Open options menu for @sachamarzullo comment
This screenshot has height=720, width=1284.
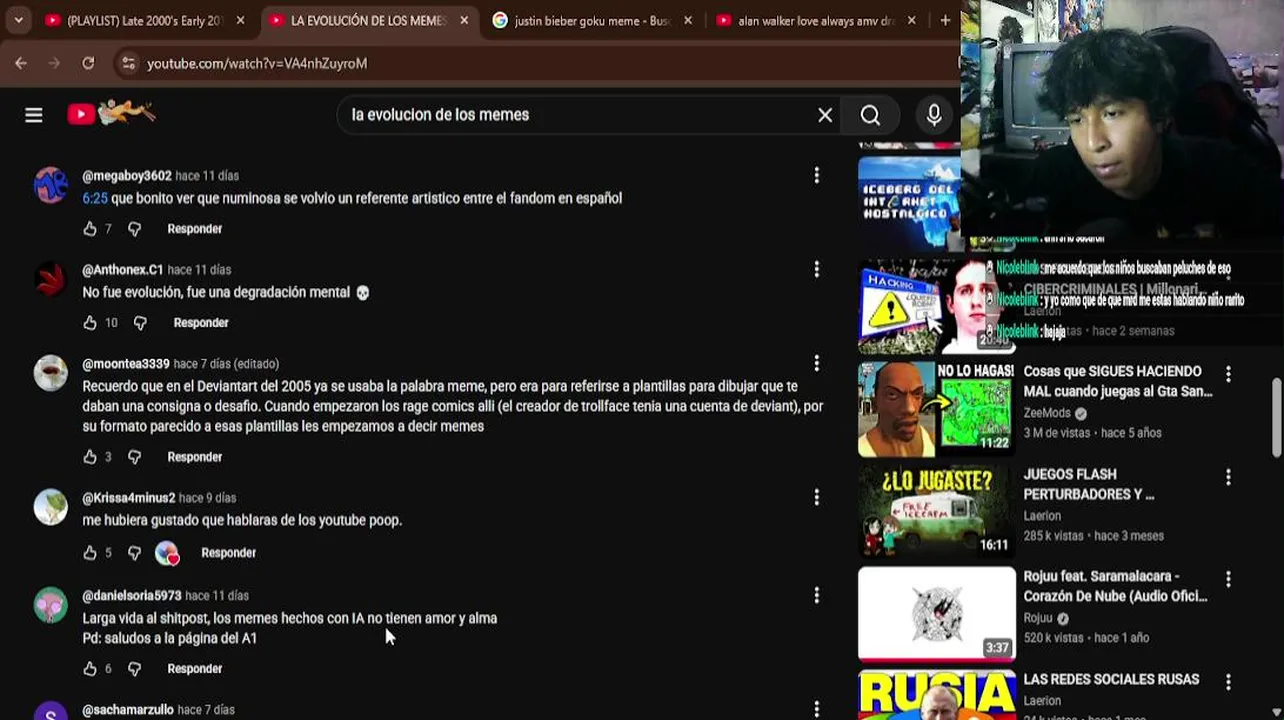[x=816, y=709]
